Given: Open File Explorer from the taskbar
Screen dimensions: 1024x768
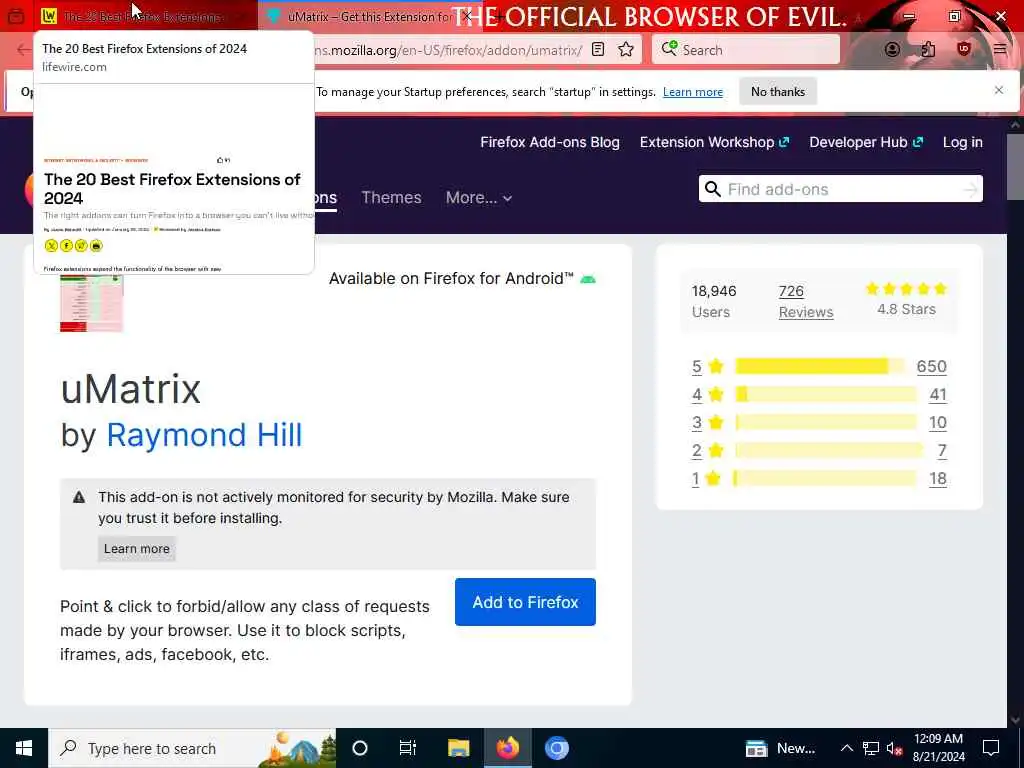Looking at the screenshot, I should tap(458, 748).
